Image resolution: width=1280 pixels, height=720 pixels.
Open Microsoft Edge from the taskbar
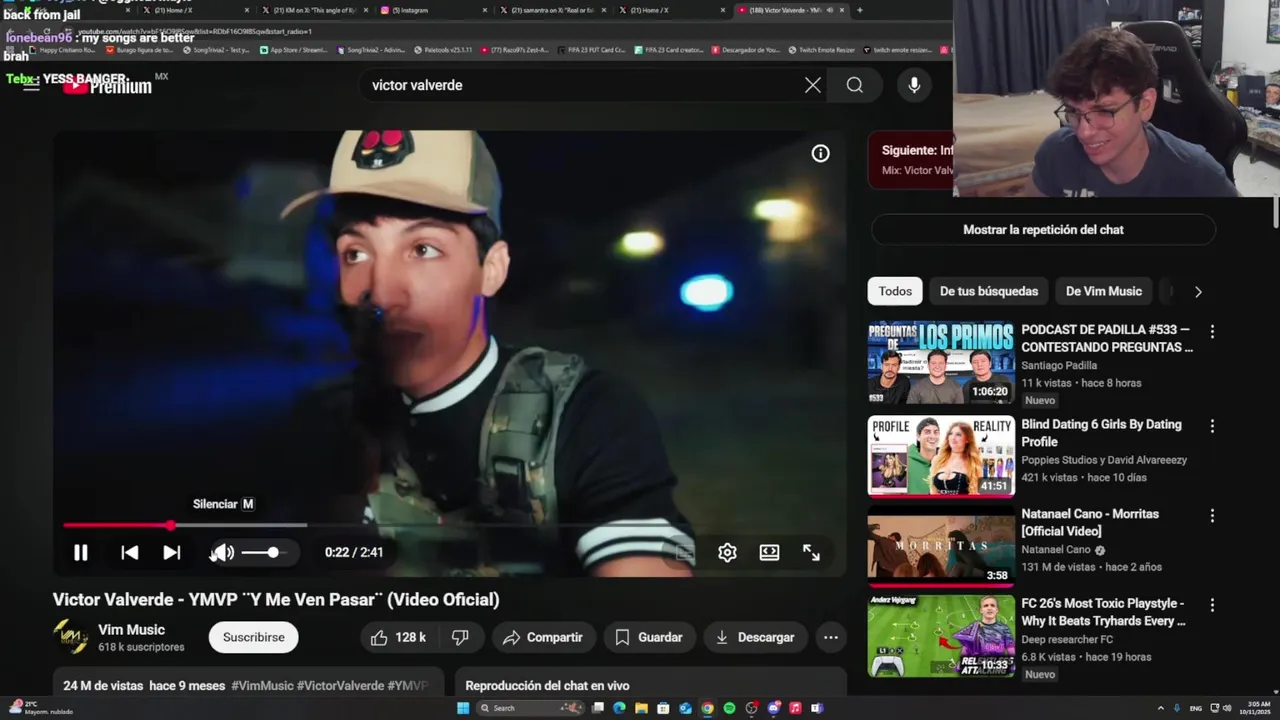click(x=619, y=708)
